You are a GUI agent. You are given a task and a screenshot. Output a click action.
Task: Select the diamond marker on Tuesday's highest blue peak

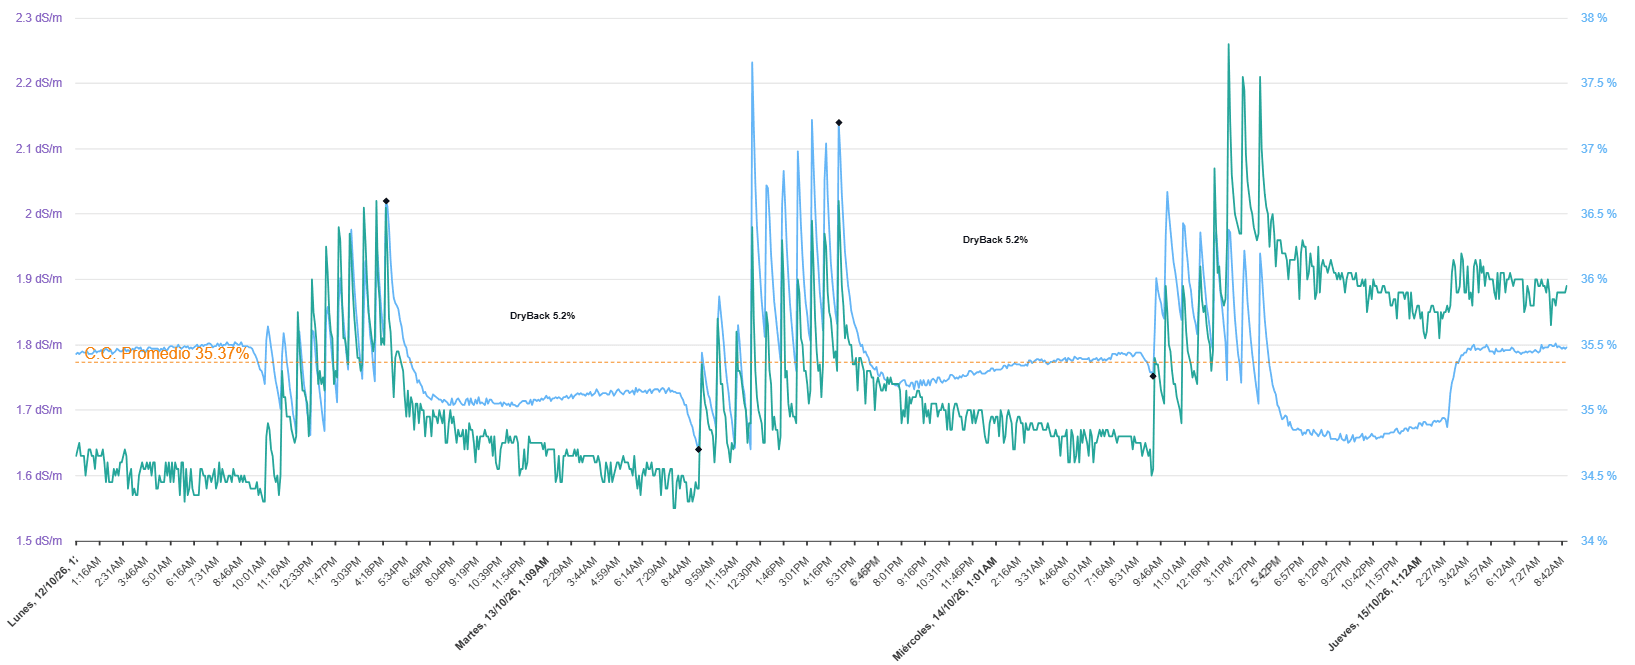click(x=839, y=123)
